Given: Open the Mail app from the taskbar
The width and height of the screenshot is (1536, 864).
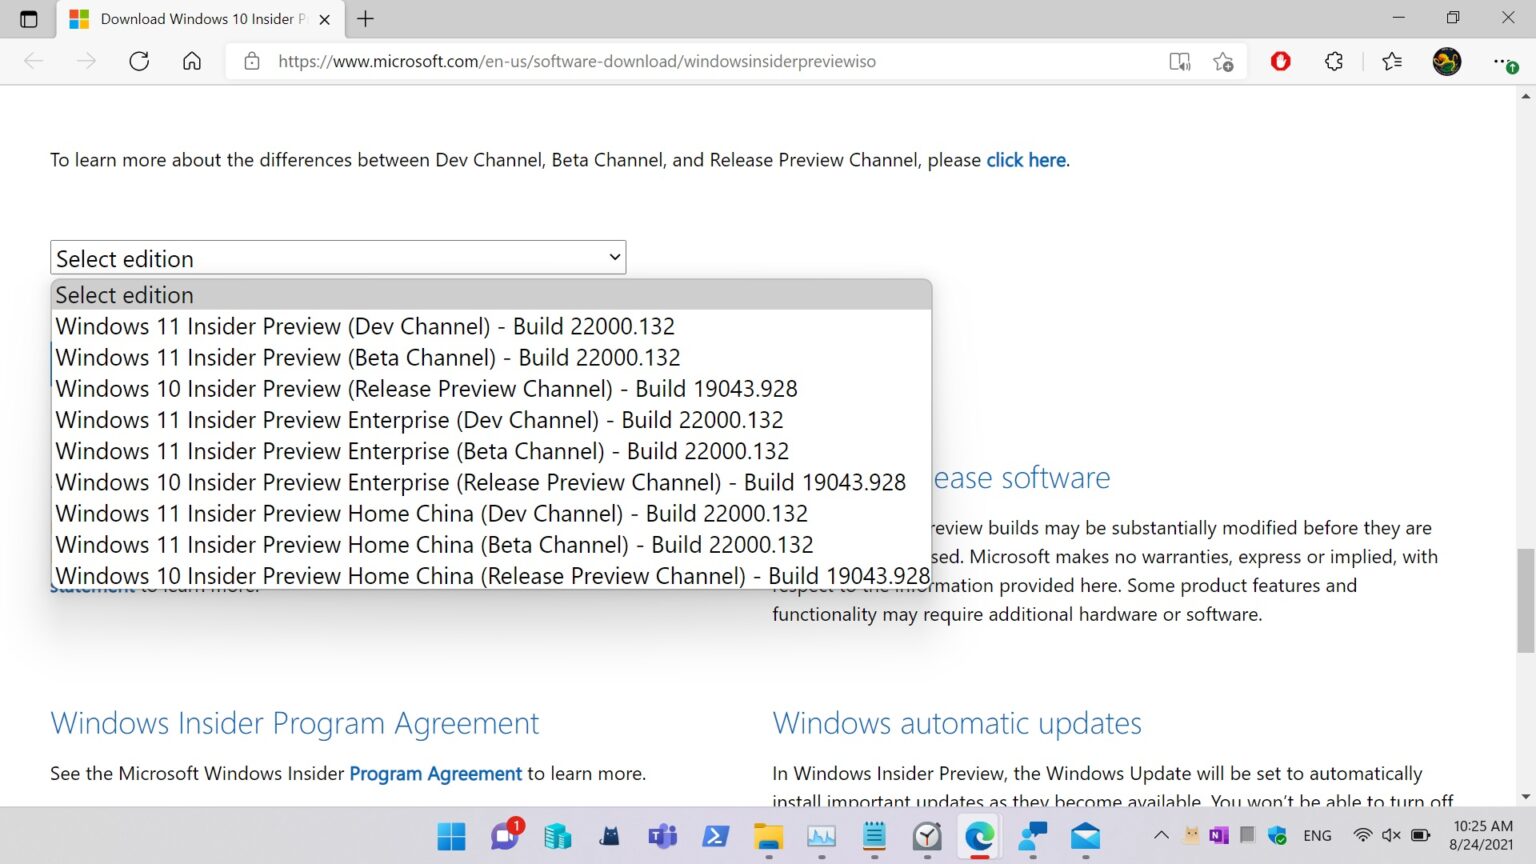Looking at the screenshot, I should pyautogui.click(x=1086, y=837).
